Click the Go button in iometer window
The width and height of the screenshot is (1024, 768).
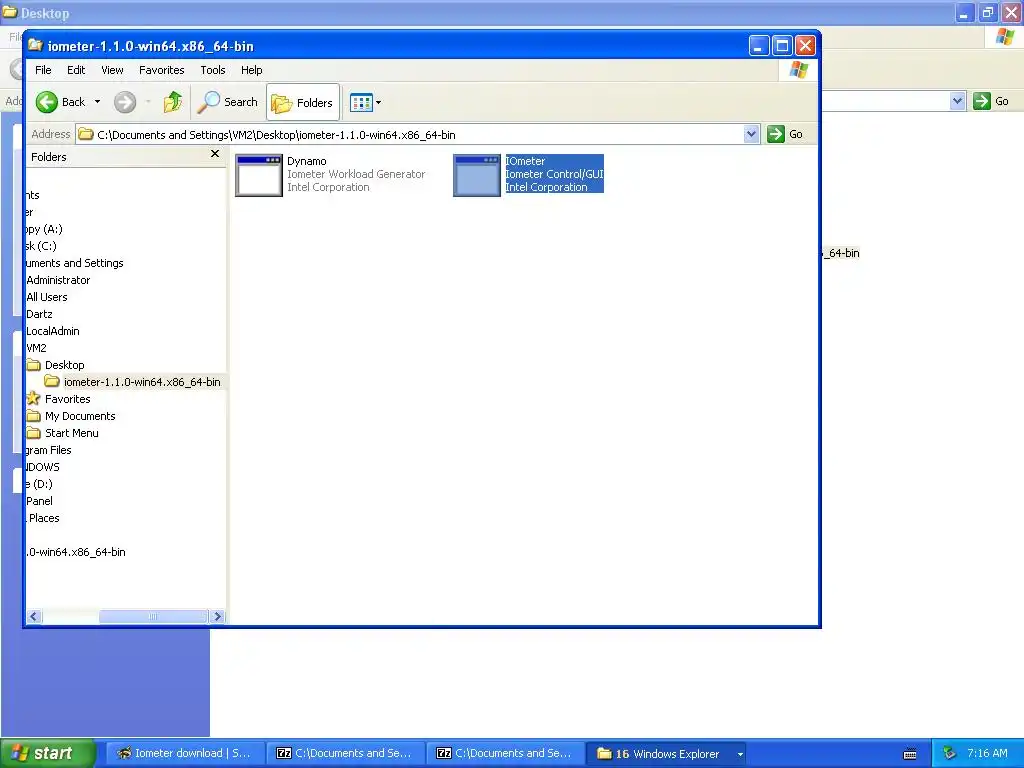[785, 134]
